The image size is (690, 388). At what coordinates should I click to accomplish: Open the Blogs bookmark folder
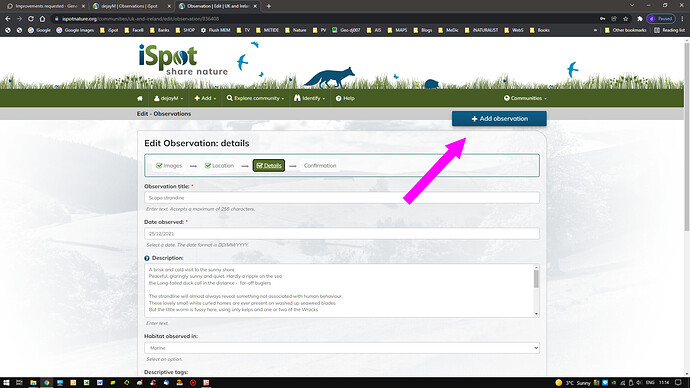422,30
